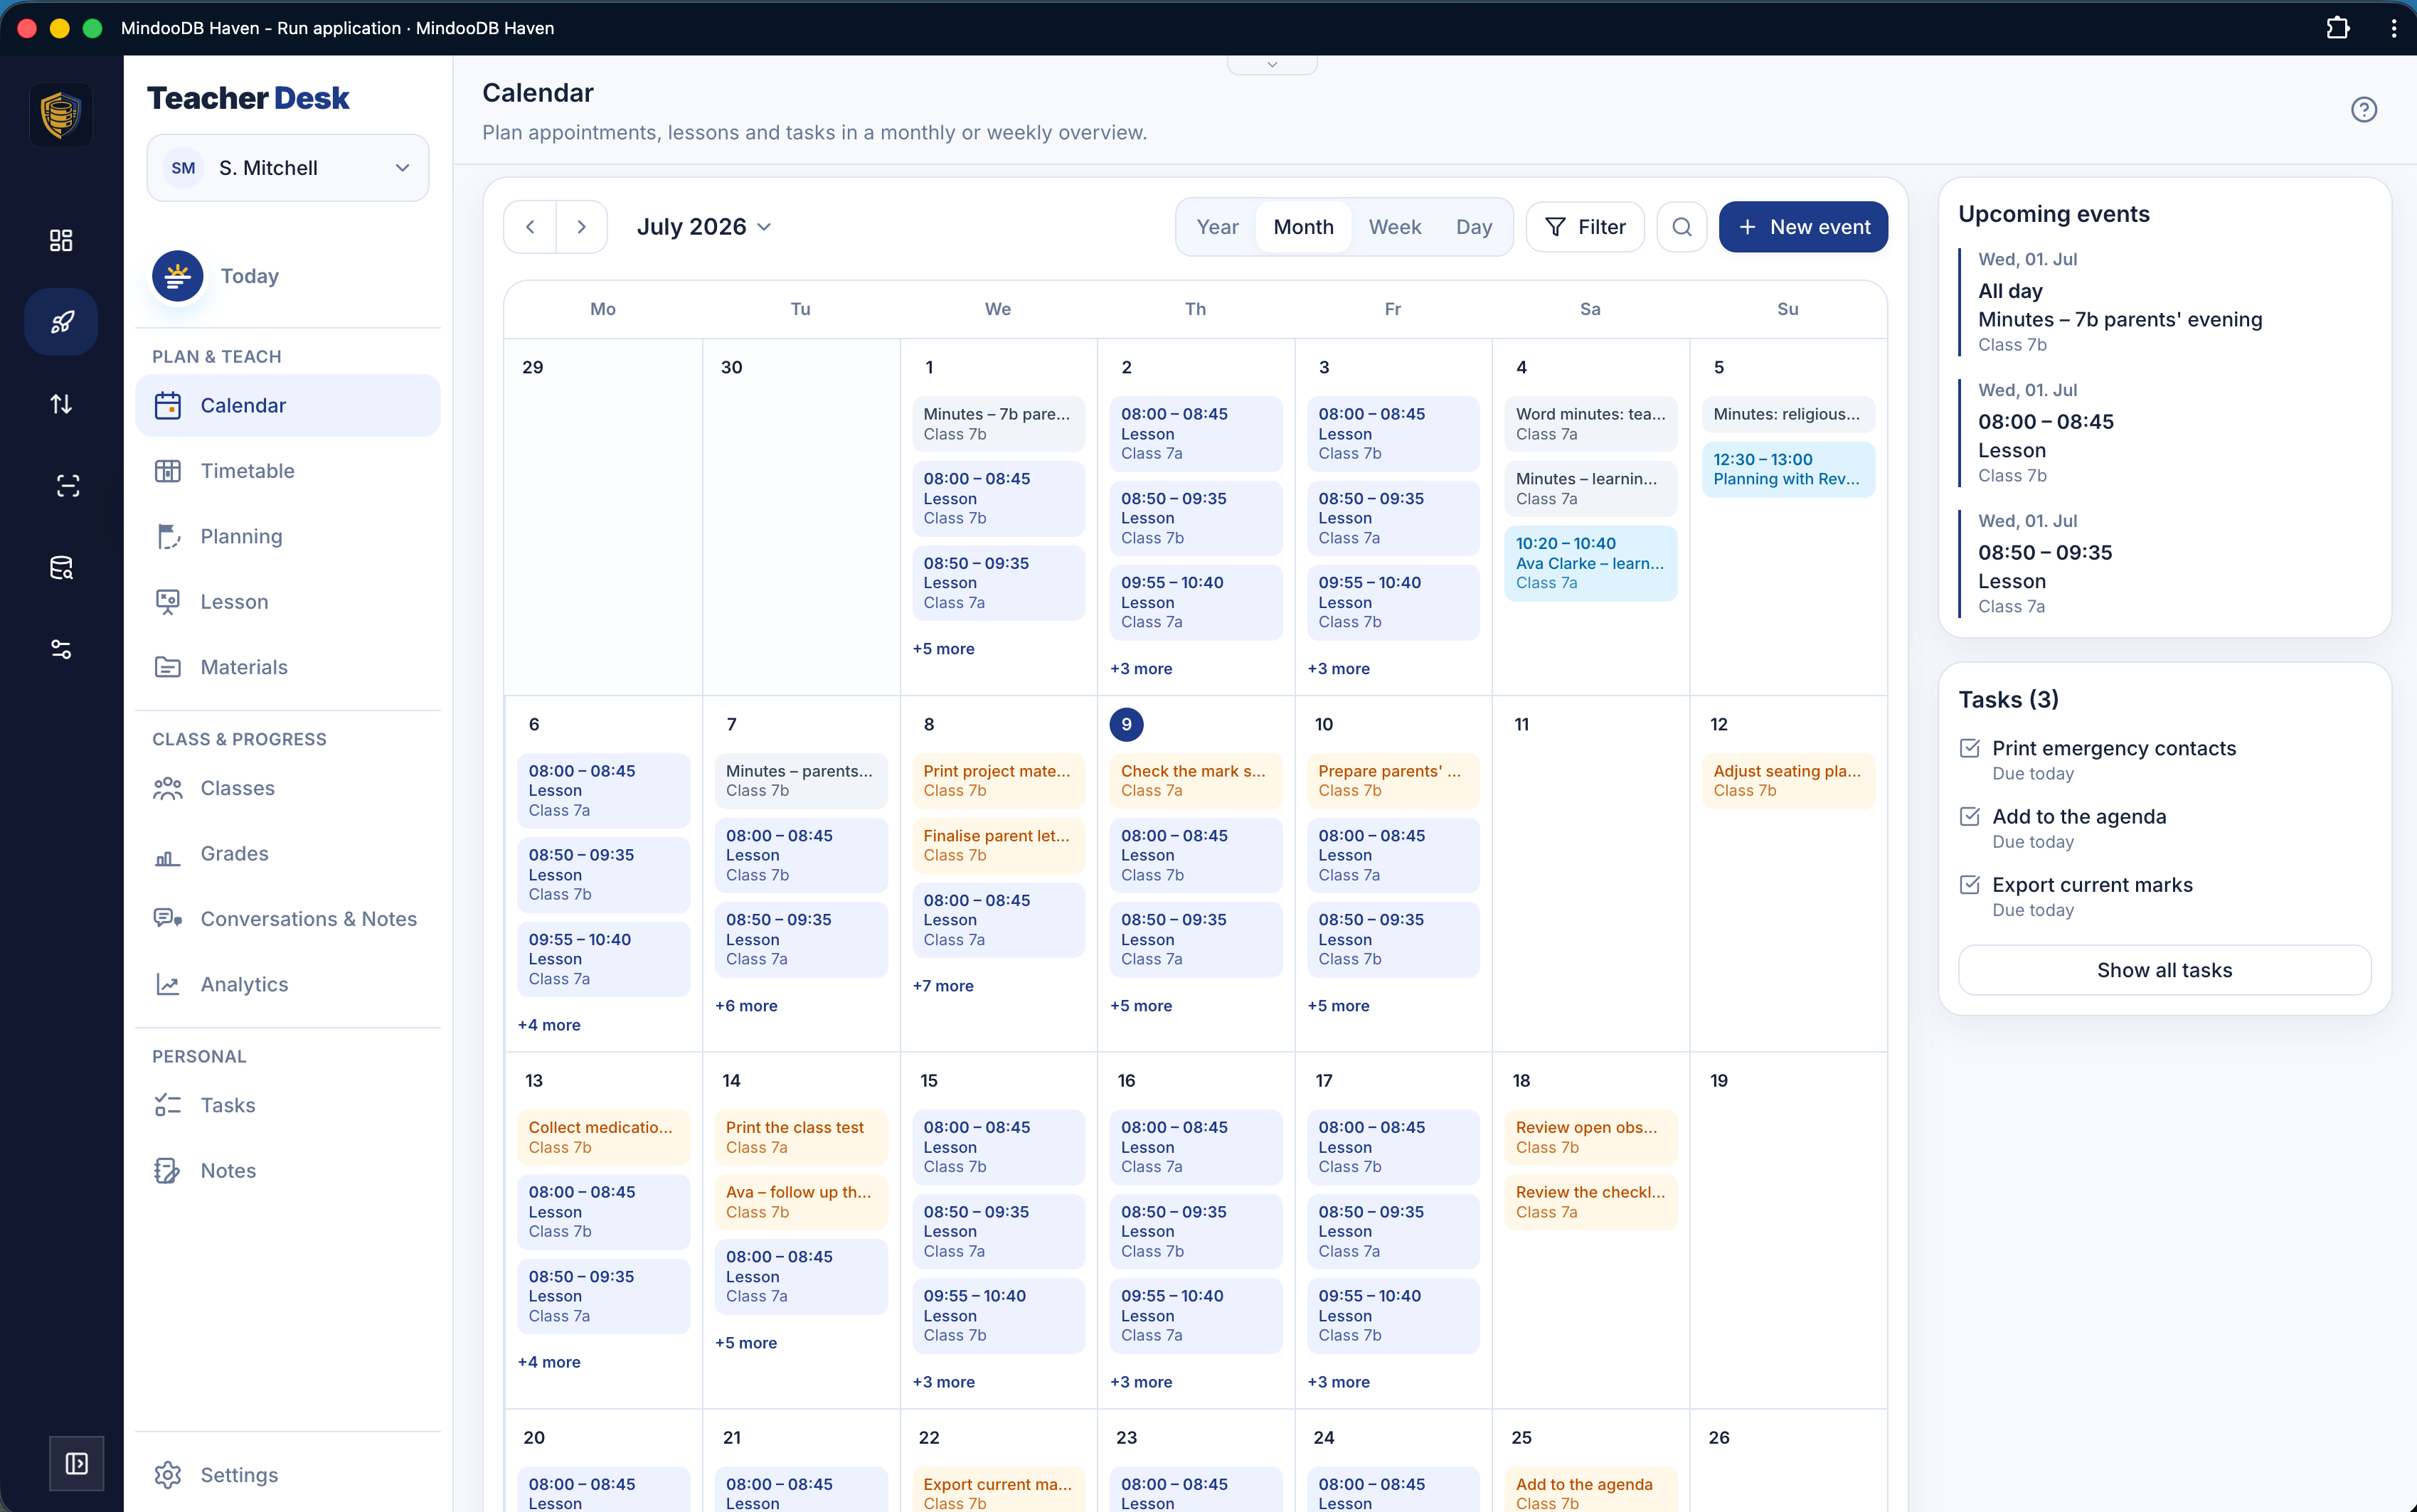The width and height of the screenshot is (2417, 1512).
Task: Expand +3 more on July 2
Action: 1141,669
